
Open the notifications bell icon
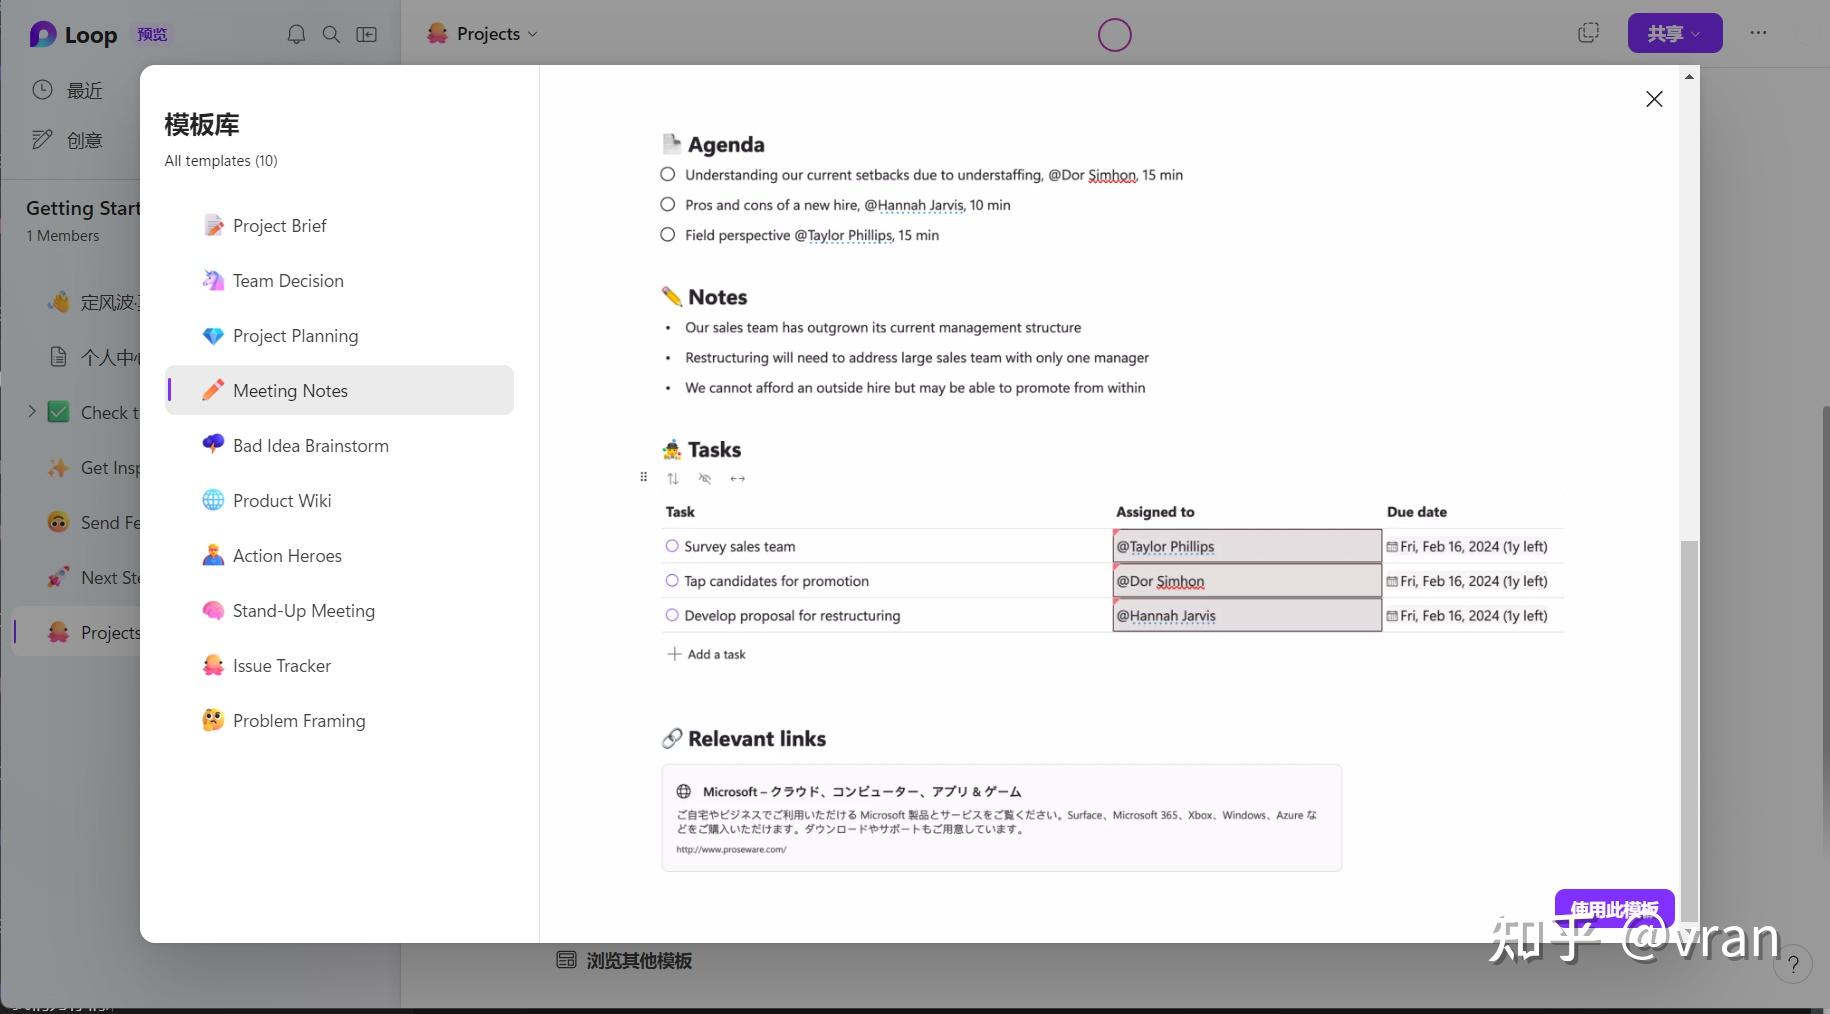click(296, 34)
